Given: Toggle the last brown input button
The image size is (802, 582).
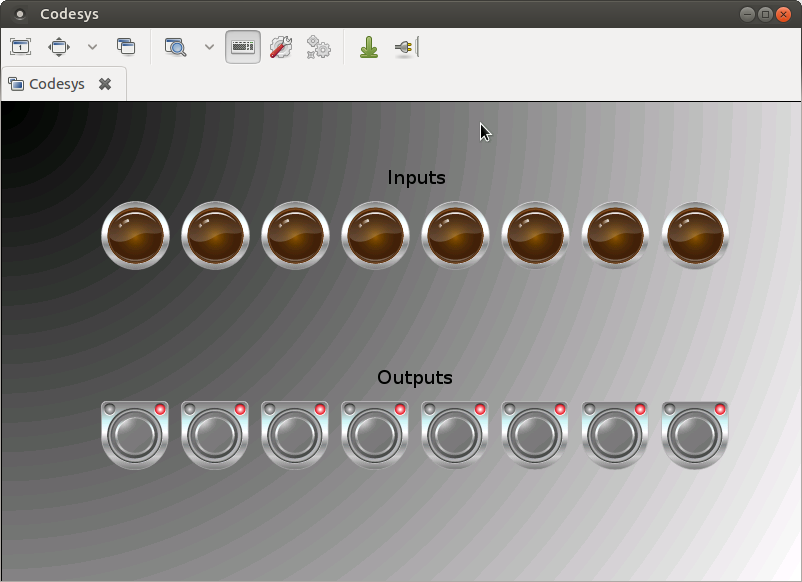Looking at the screenshot, I should coord(696,236).
